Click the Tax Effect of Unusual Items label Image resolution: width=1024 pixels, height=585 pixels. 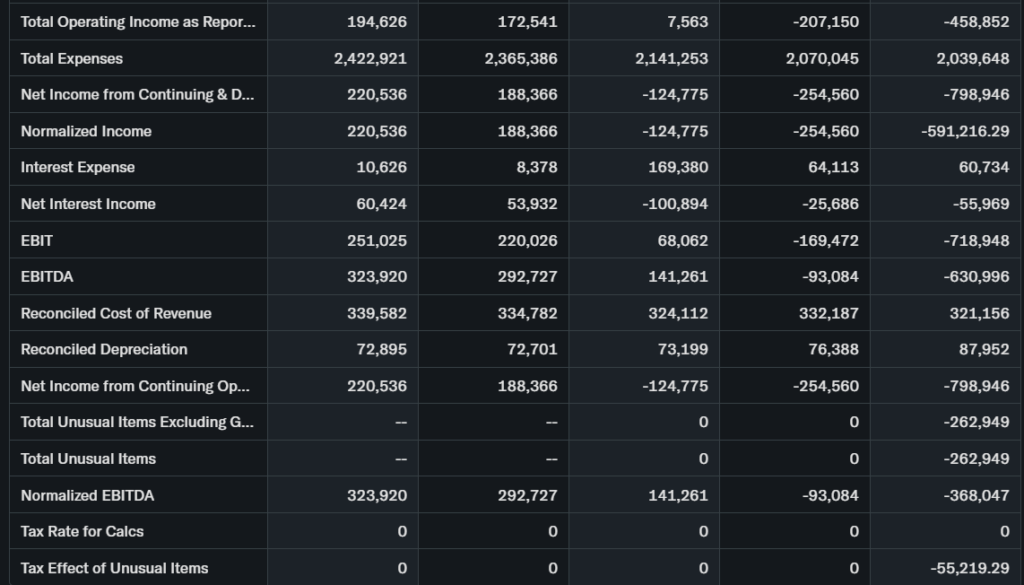point(114,568)
